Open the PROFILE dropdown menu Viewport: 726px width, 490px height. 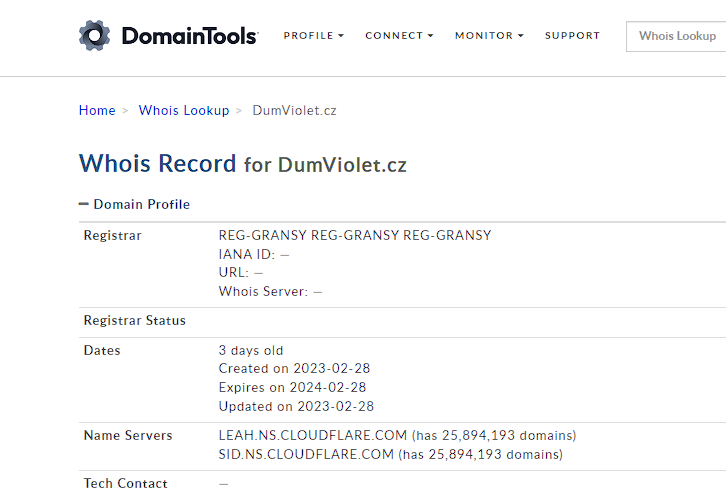click(x=313, y=36)
